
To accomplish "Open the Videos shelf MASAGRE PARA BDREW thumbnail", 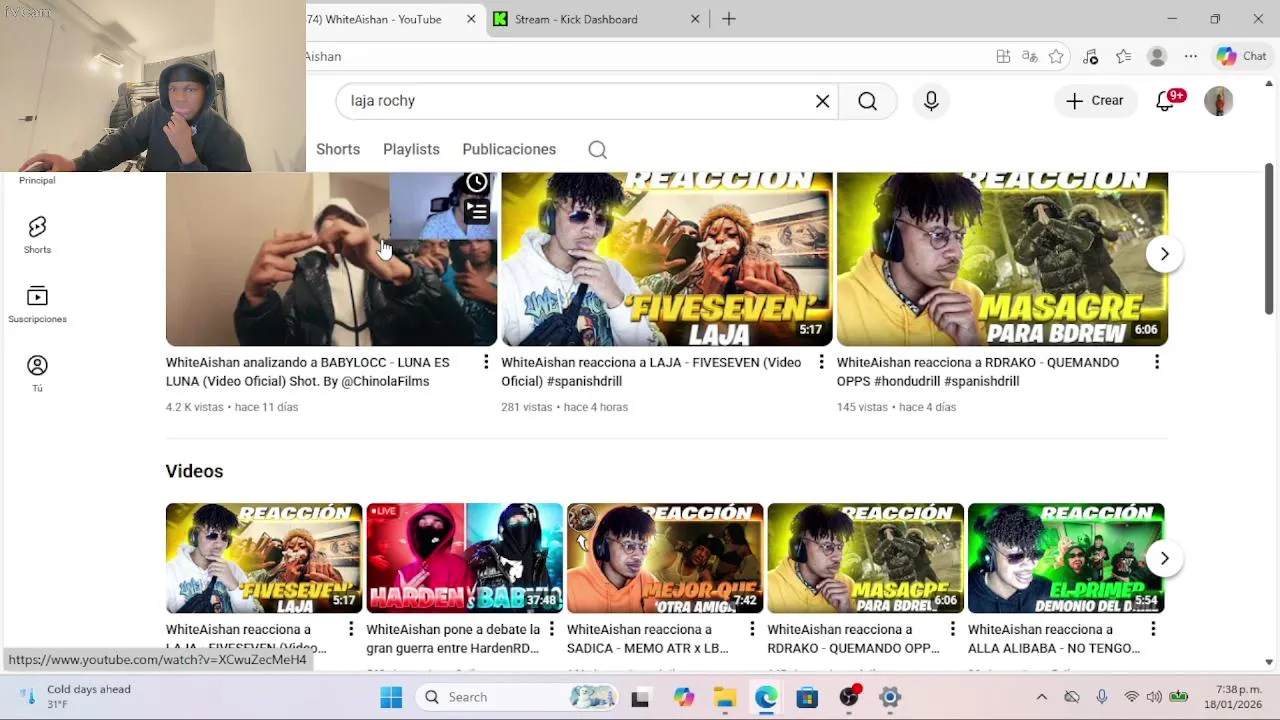I will click(x=865, y=558).
